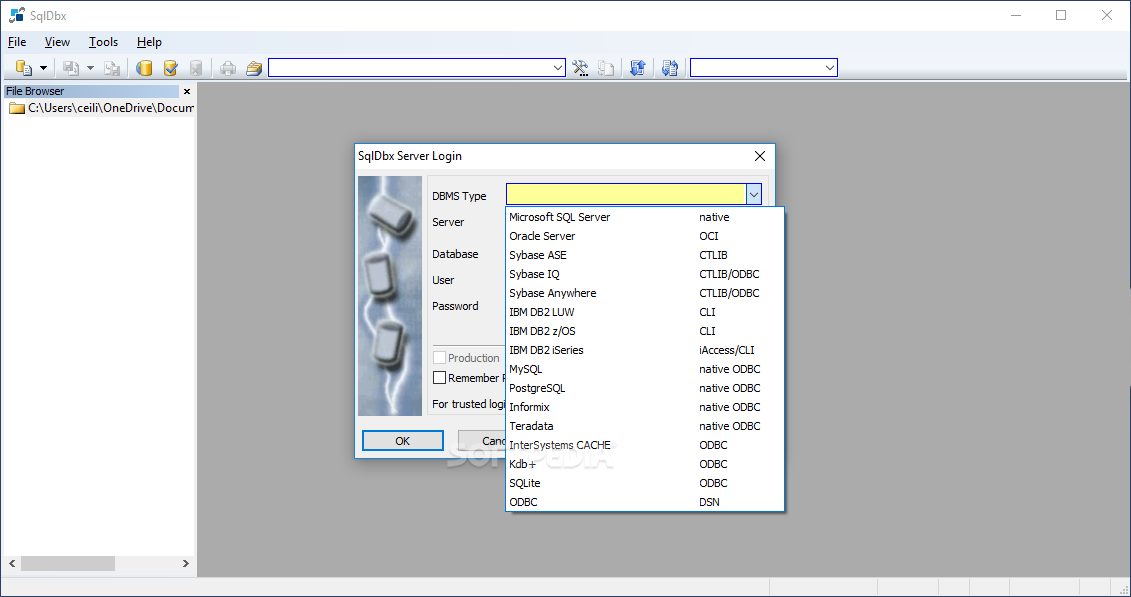This screenshot has width=1131, height=597.
Task: Choose Oracle Server from the list
Action: (645, 236)
